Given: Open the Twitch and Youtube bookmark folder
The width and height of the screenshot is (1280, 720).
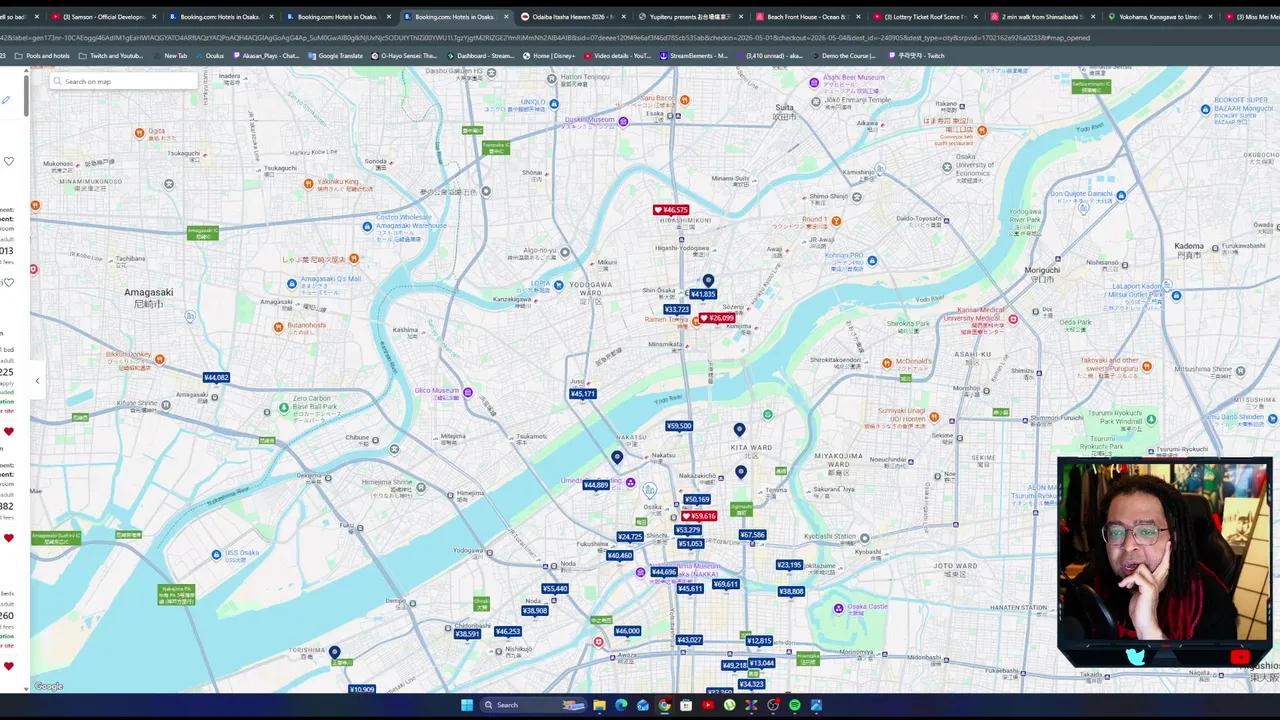Looking at the screenshot, I should (111, 56).
